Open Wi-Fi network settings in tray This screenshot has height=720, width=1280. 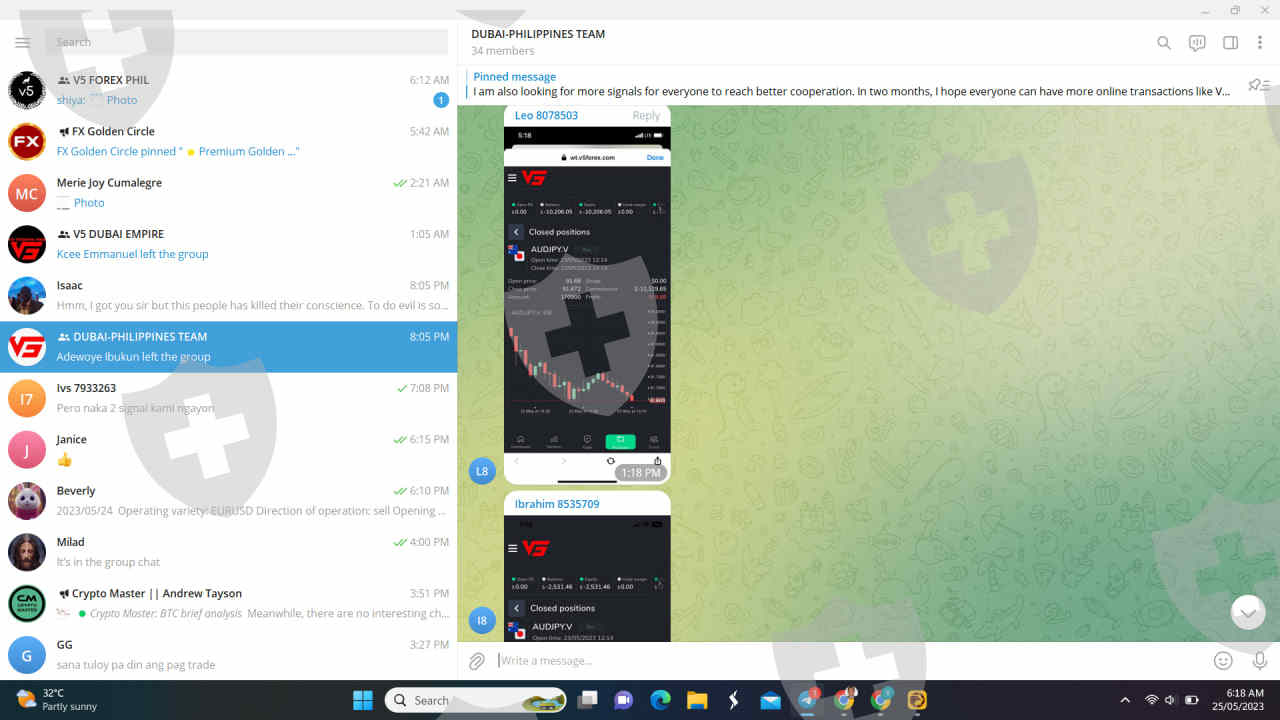[x=1151, y=700]
